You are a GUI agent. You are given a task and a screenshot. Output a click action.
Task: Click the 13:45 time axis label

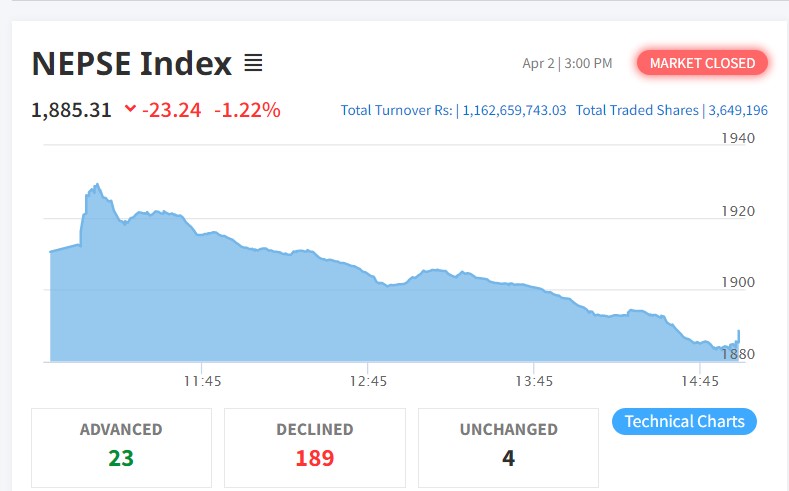pyautogui.click(x=534, y=381)
